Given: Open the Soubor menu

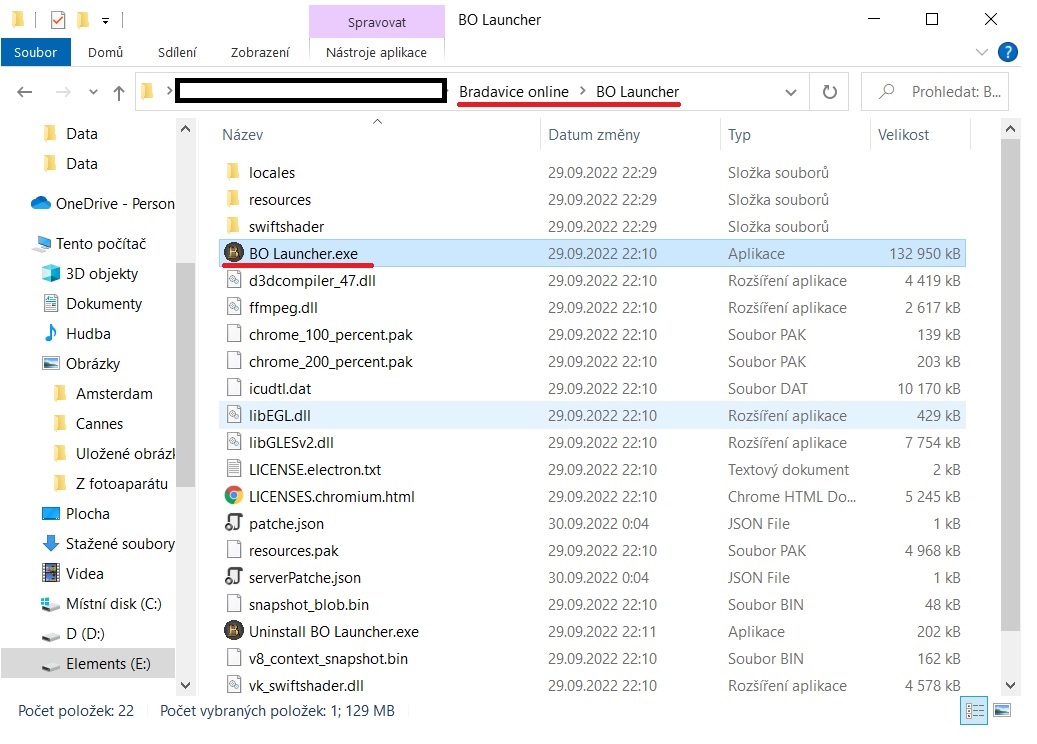Looking at the screenshot, I should pyautogui.click(x=36, y=52).
